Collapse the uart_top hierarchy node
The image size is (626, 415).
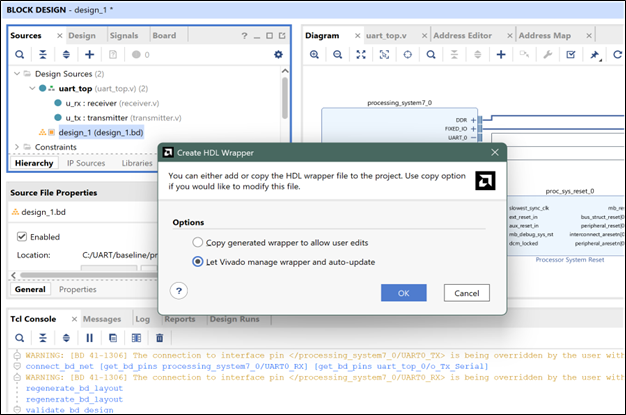click(32, 88)
